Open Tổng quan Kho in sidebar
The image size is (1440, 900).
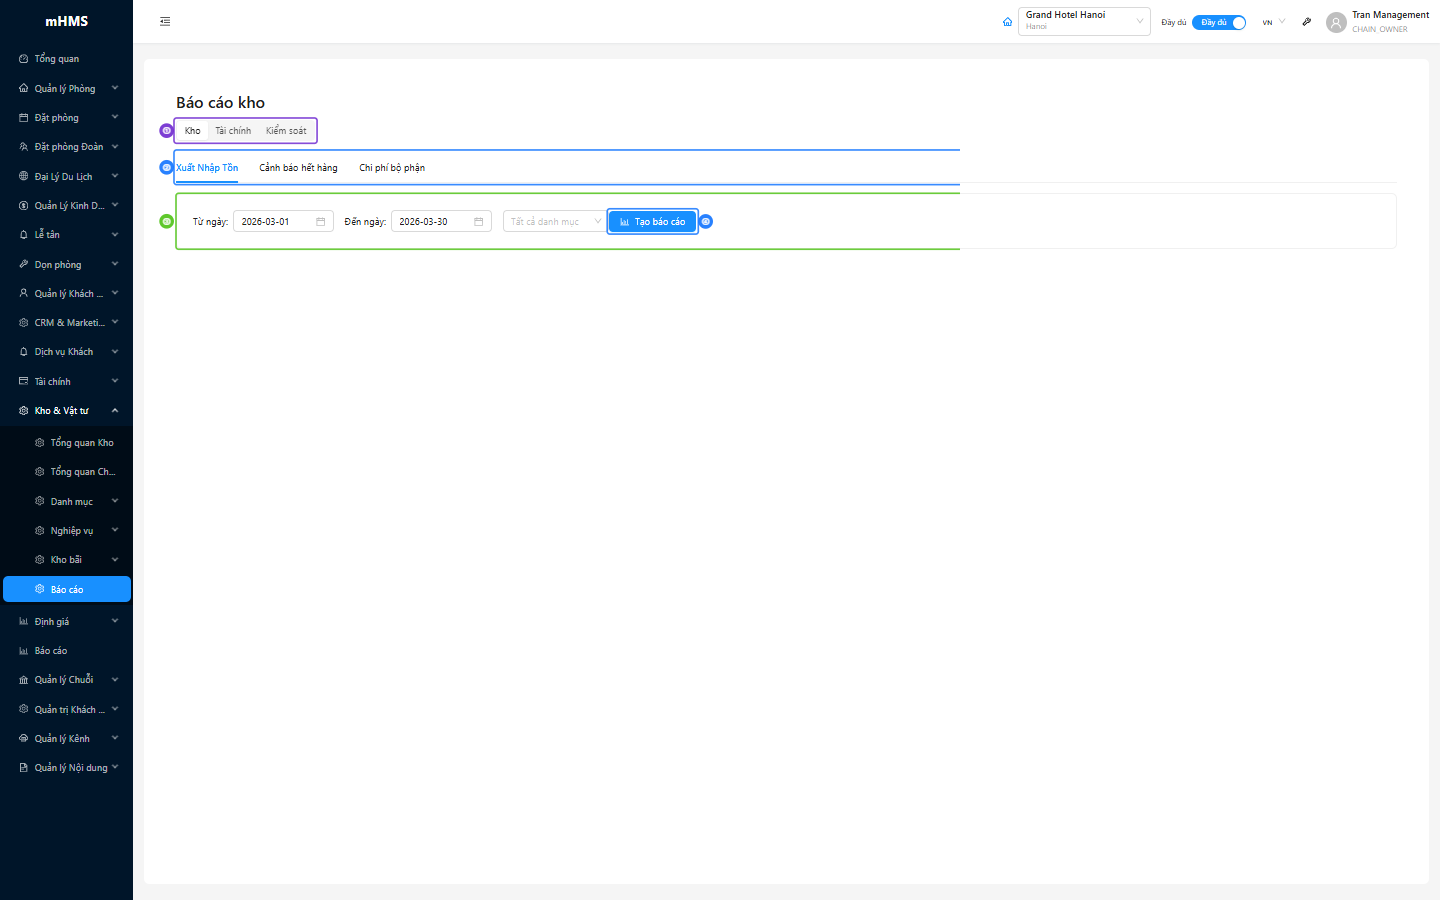(81, 443)
